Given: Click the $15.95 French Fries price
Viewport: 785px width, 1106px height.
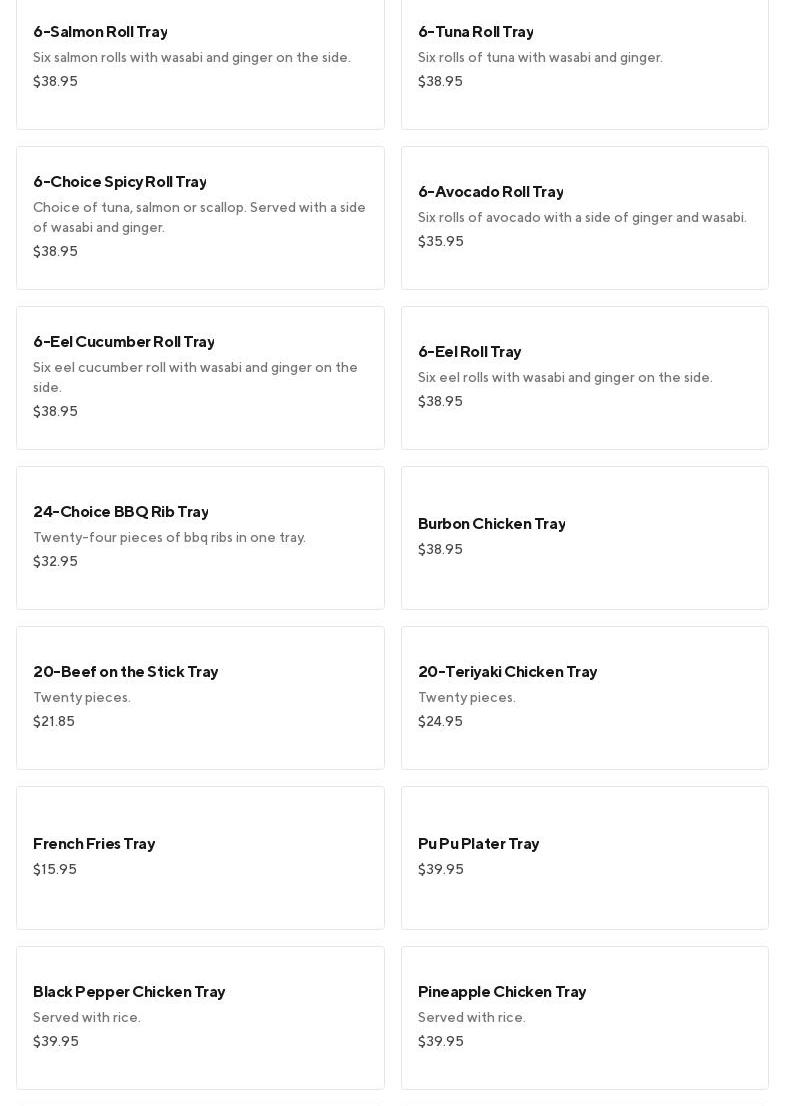Looking at the screenshot, I should point(55,870).
